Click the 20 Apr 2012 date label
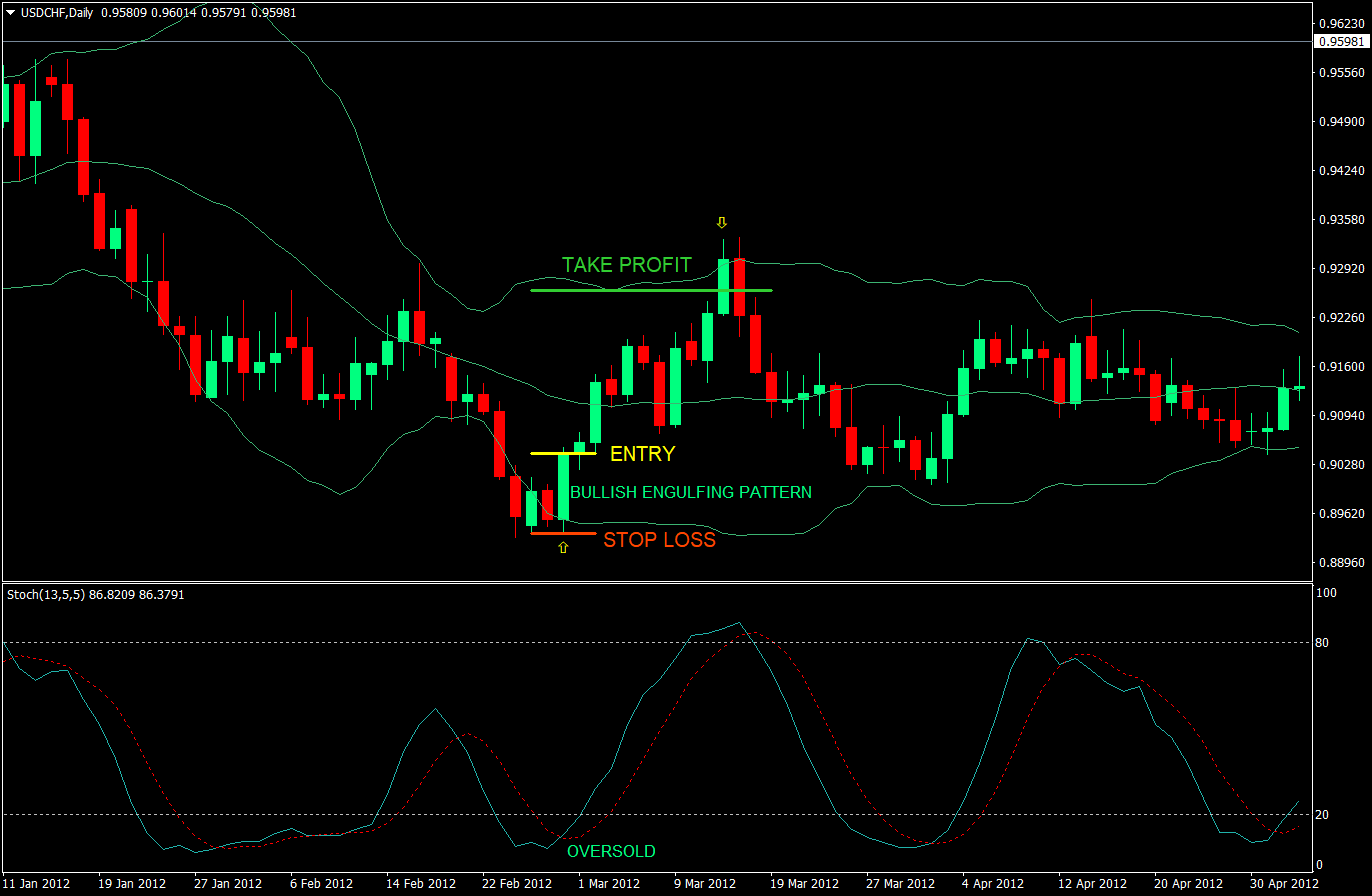The image size is (1372, 896). point(1189,884)
